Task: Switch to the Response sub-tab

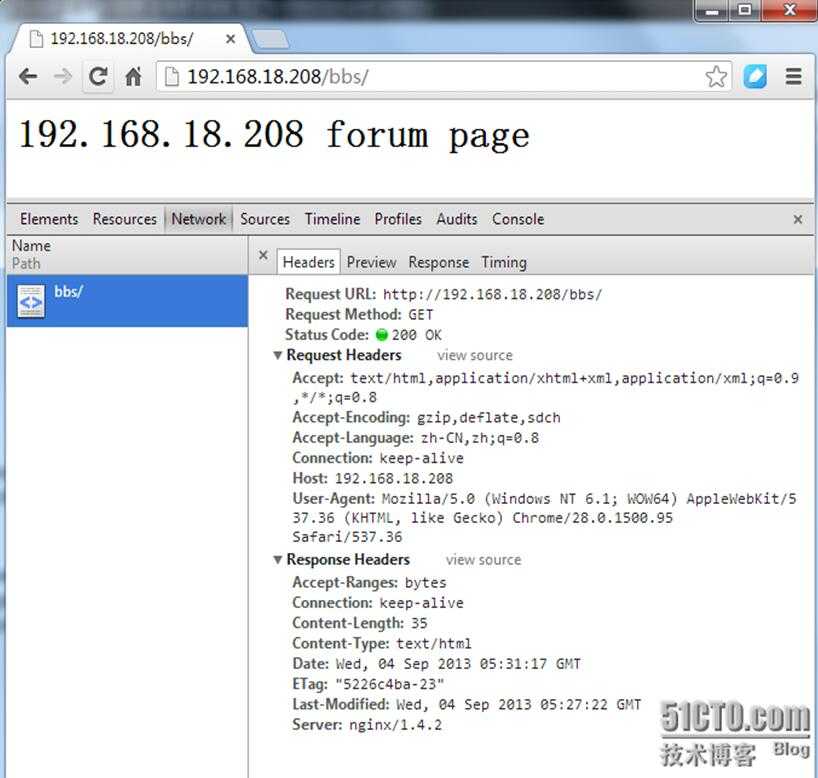Action: 438,262
